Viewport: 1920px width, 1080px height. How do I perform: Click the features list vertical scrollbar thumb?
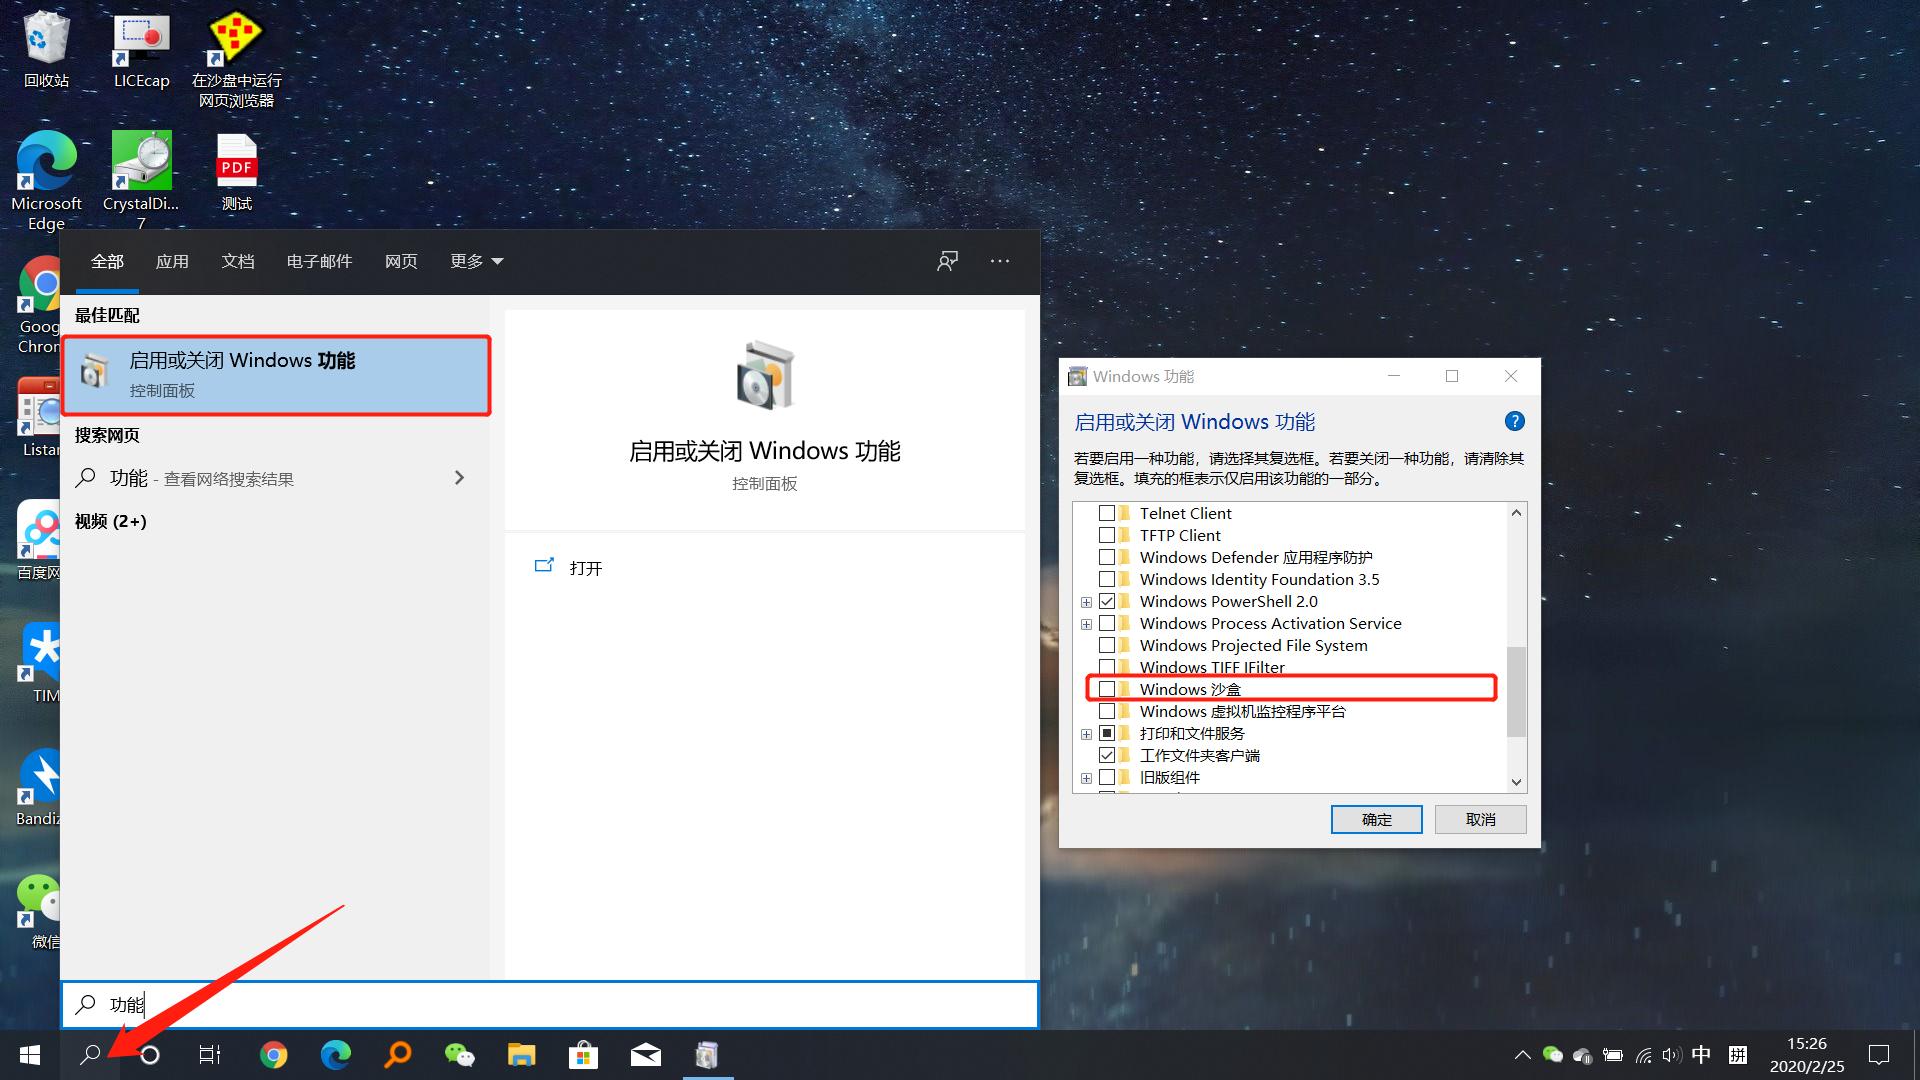tap(1516, 690)
